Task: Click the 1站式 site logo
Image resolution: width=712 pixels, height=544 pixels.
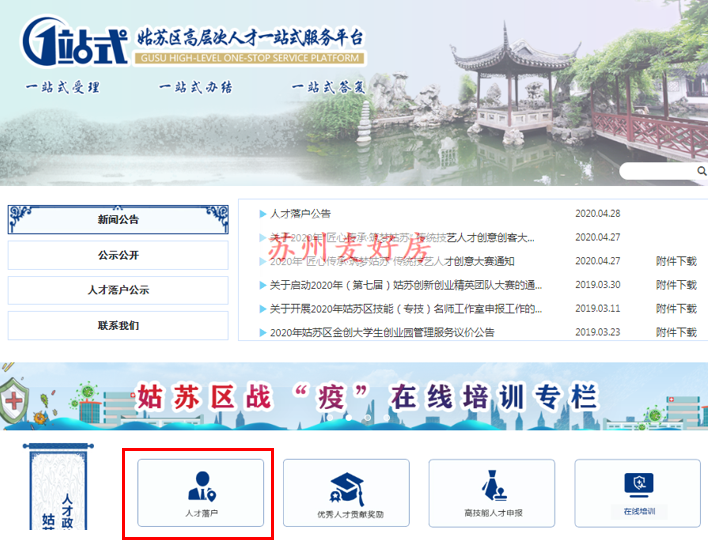Action: 75,40
